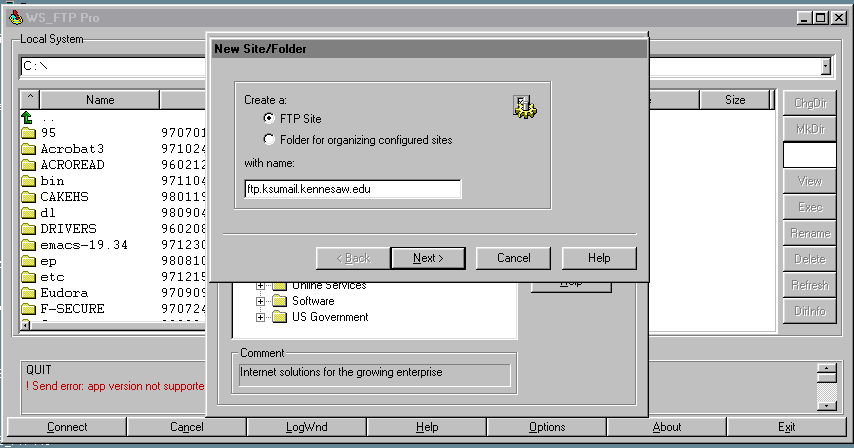This screenshot has width=854, height=448.
Task: Select the US Government folder icon
Action: (279, 317)
